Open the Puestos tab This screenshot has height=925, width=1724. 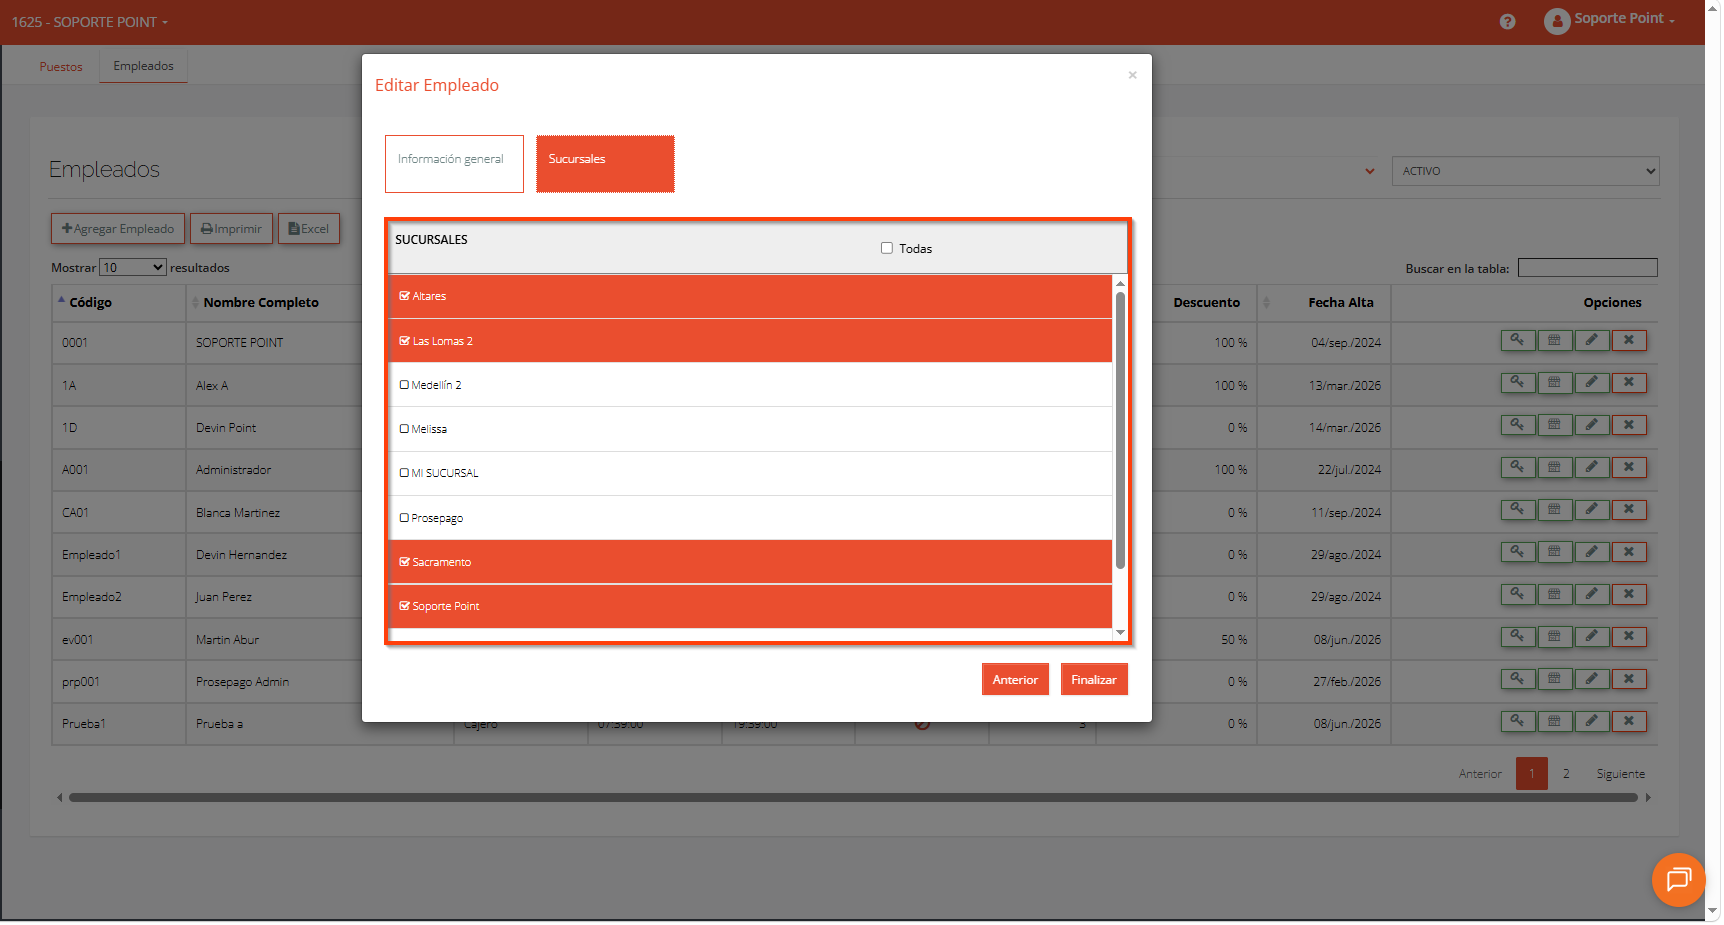click(61, 67)
